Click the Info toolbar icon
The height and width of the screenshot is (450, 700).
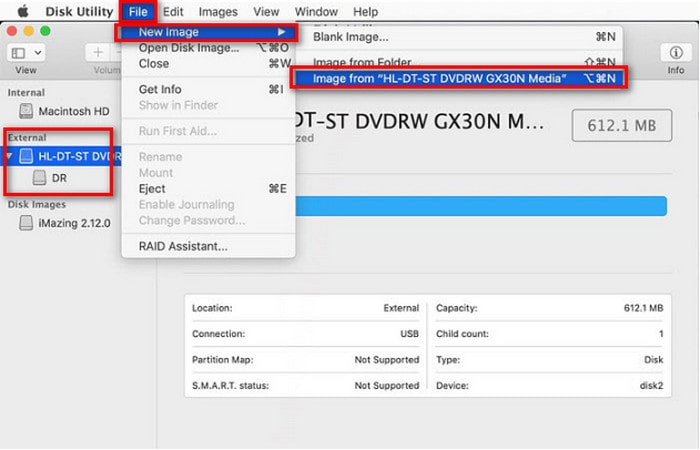pyautogui.click(x=676, y=52)
